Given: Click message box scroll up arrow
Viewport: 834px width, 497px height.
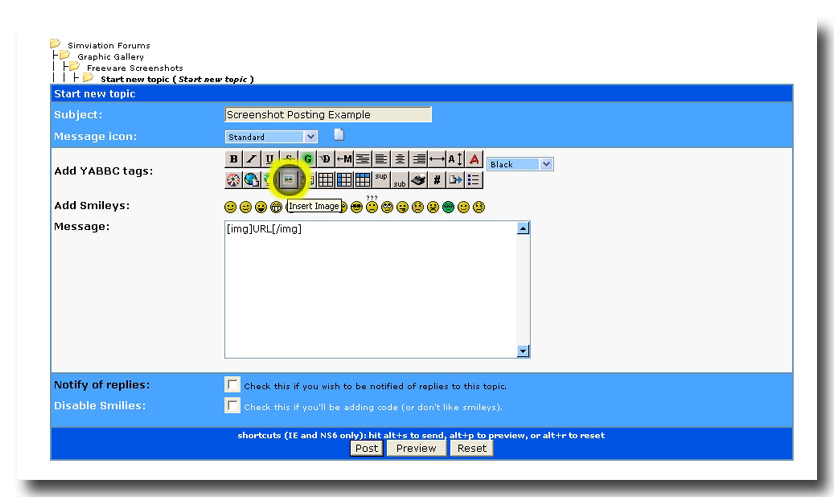Looking at the screenshot, I should click(x=523, y=228).
